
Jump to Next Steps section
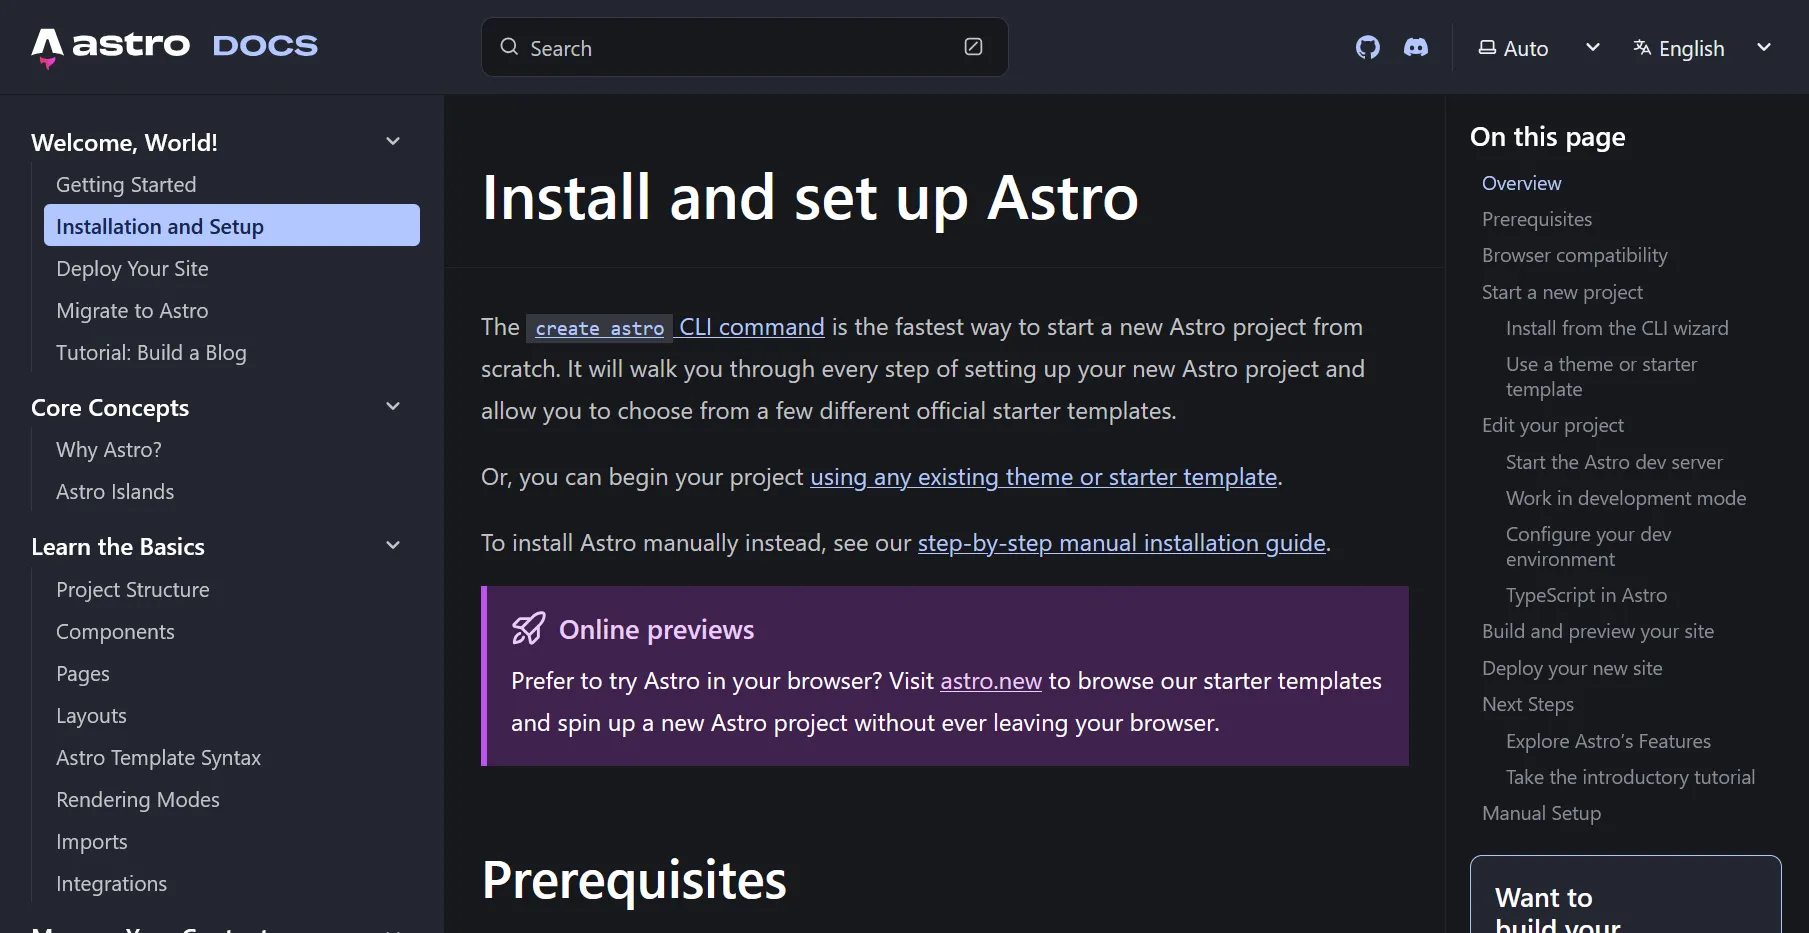(x=1528, y=704)
